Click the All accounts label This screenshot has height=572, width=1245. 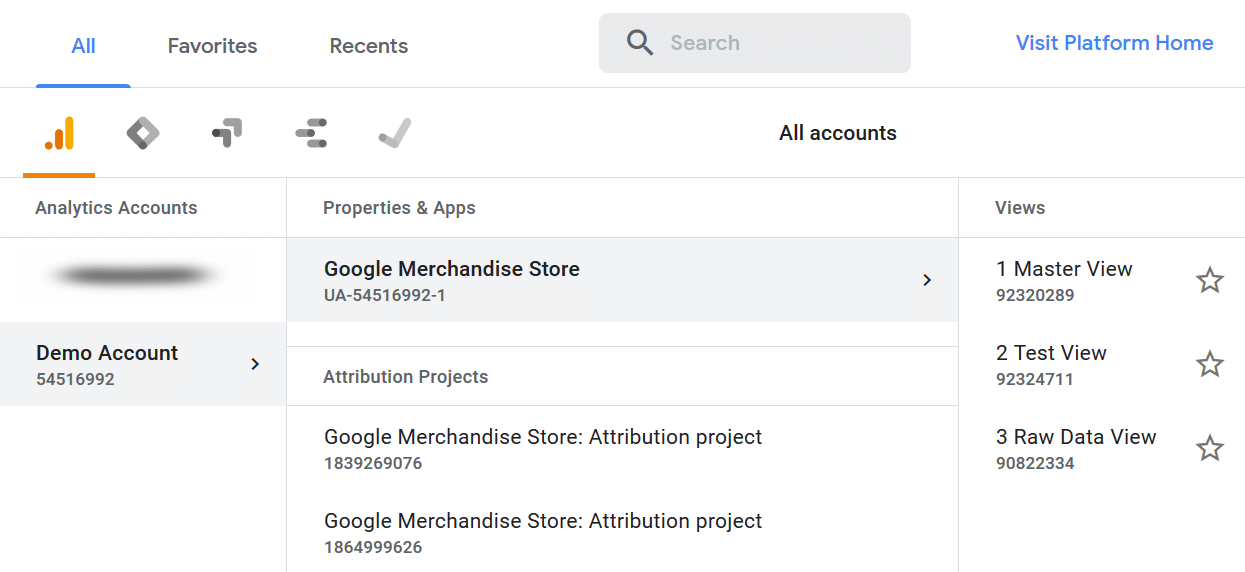838,133
